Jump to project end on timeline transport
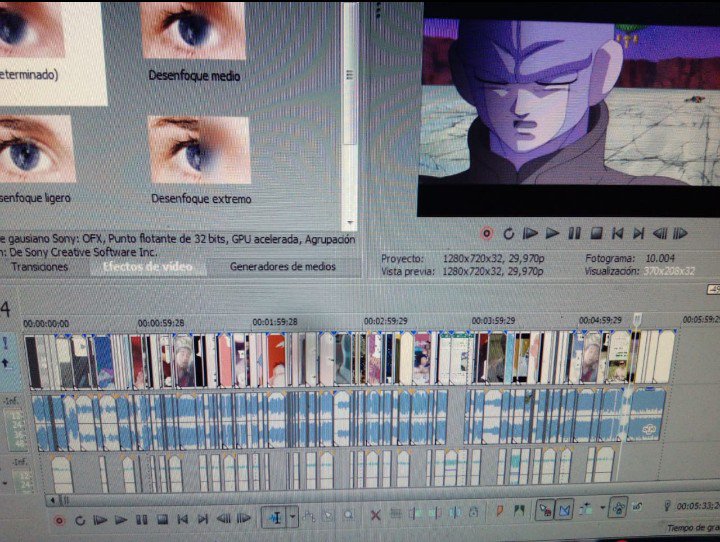The height and width of the screenshot is (542, 720). pyautogui.click(x=202, y=519)
